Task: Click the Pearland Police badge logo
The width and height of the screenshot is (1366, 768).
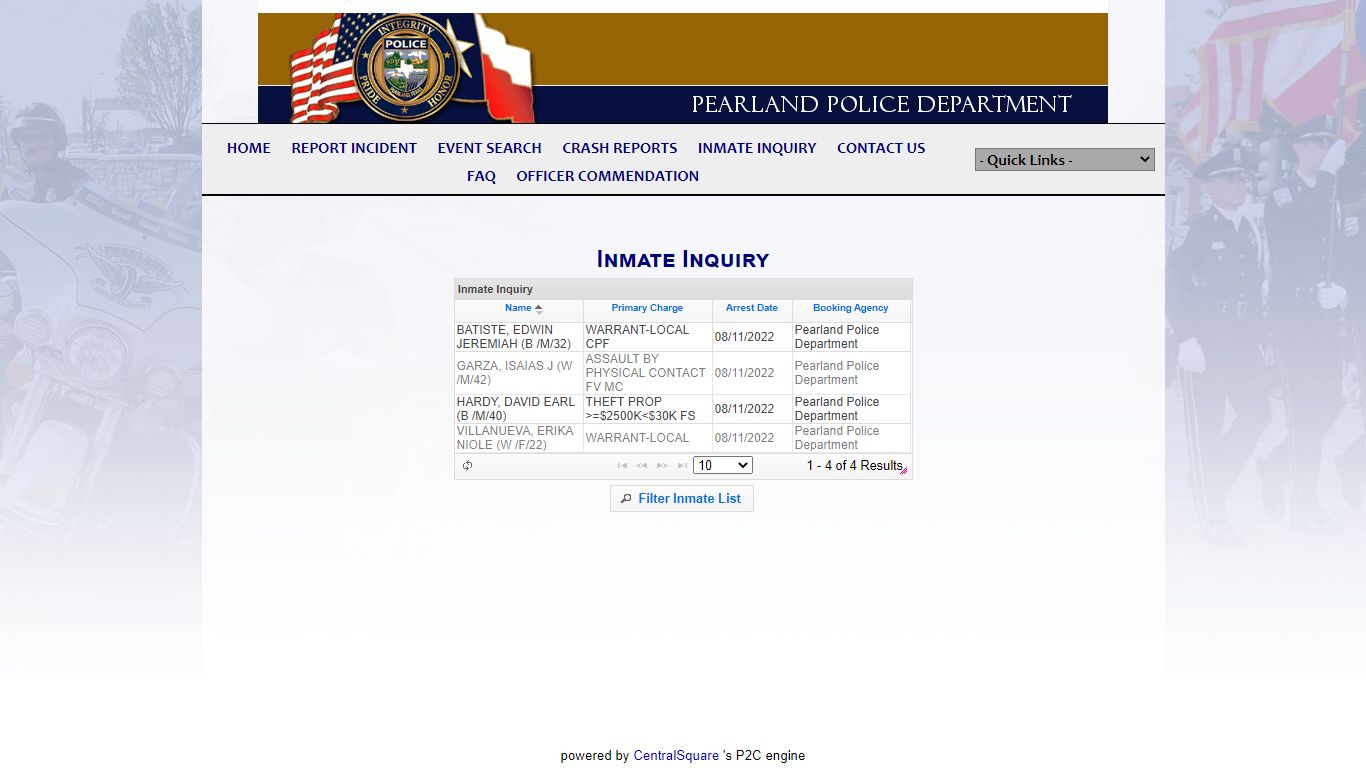Action: (405, 68)
